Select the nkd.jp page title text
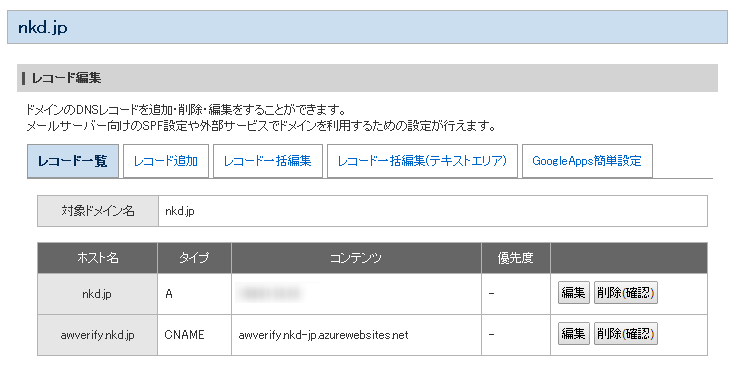 pyautogui.click(x=43, y=27)
